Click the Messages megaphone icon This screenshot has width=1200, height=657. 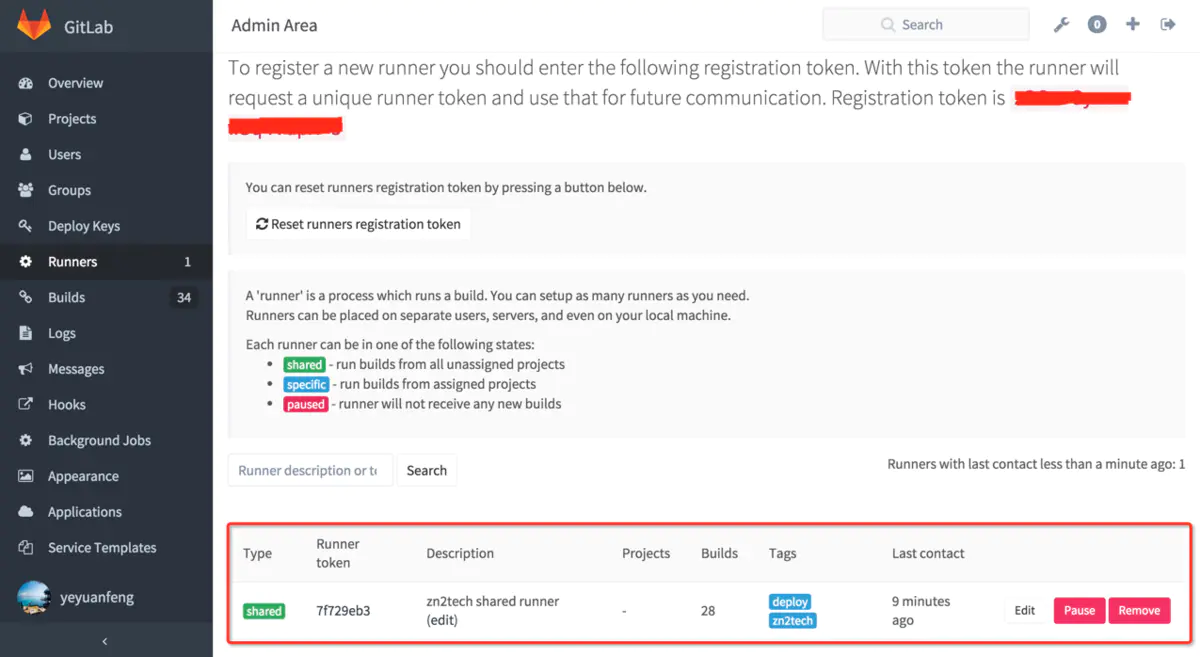point(26,369)
